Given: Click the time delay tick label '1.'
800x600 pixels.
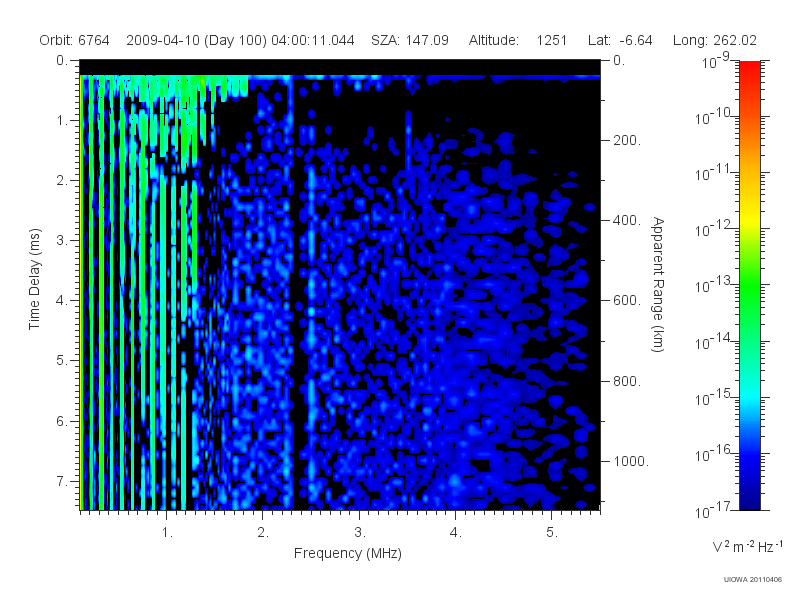Looking at the screenshot, I should pyautogui.click(x=62, y=121).
